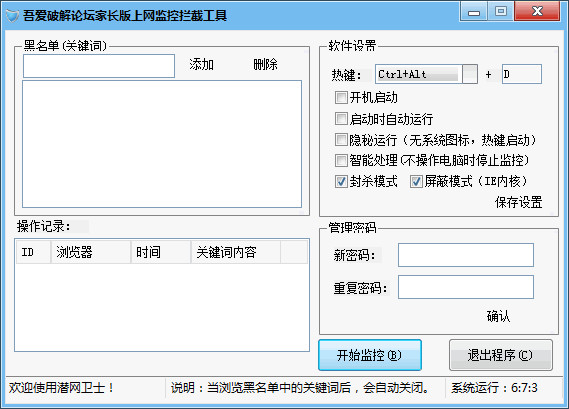Click status text 欢迎使用潜网卫士！
This screenshot has width=569, height=409.
(61, 388)
